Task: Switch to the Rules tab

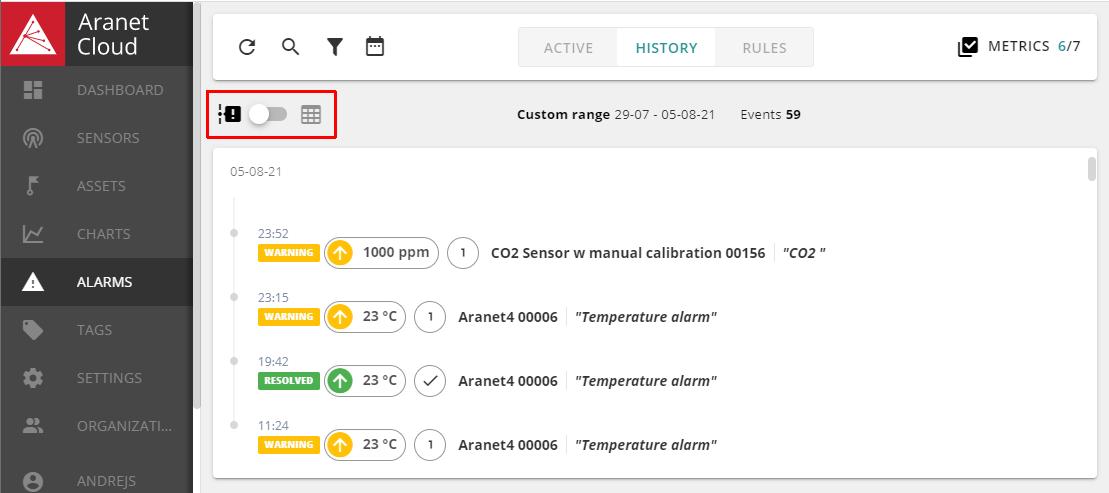Action: click(764, 48)
